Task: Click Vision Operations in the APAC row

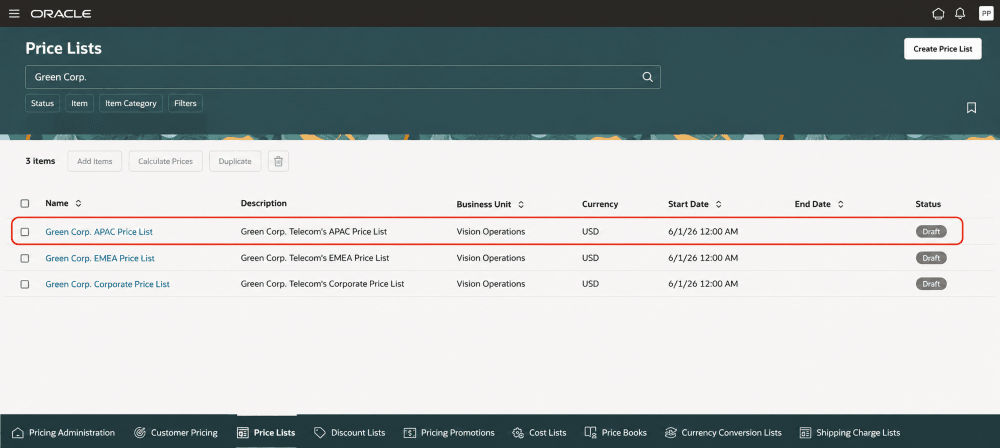Action: 490,232
